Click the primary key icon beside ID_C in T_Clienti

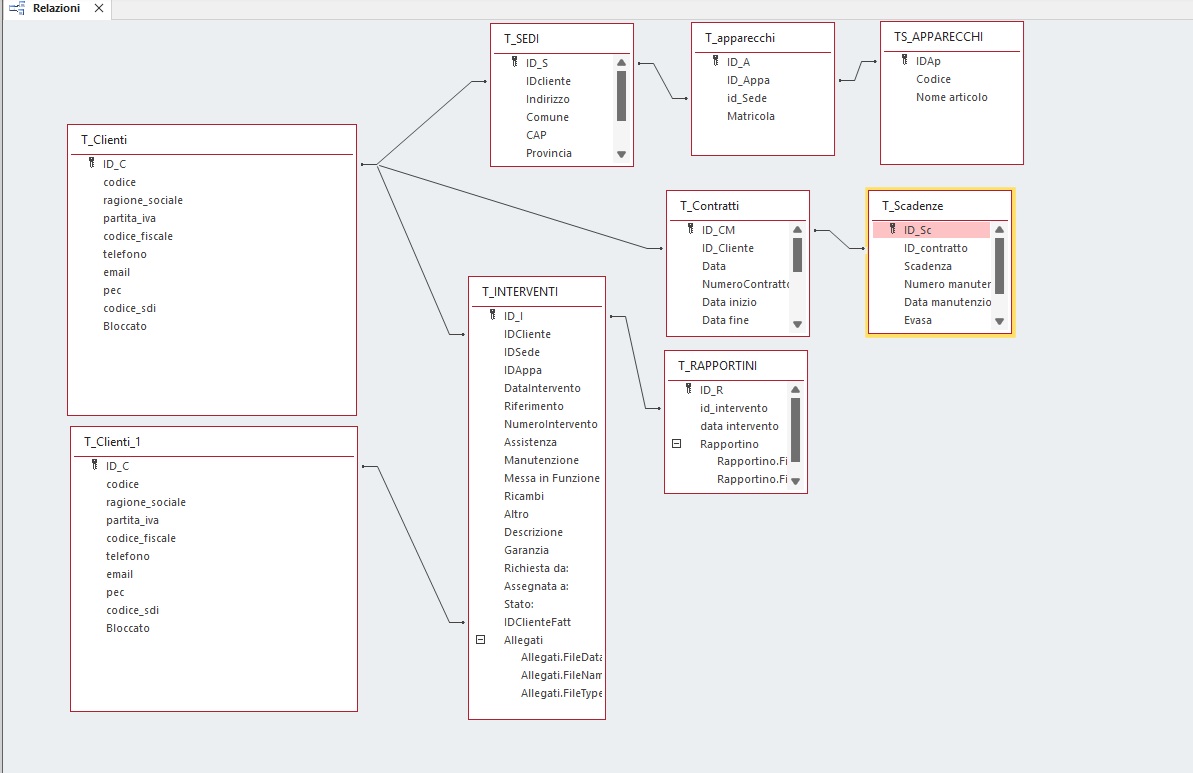click(x=92, y=164)
